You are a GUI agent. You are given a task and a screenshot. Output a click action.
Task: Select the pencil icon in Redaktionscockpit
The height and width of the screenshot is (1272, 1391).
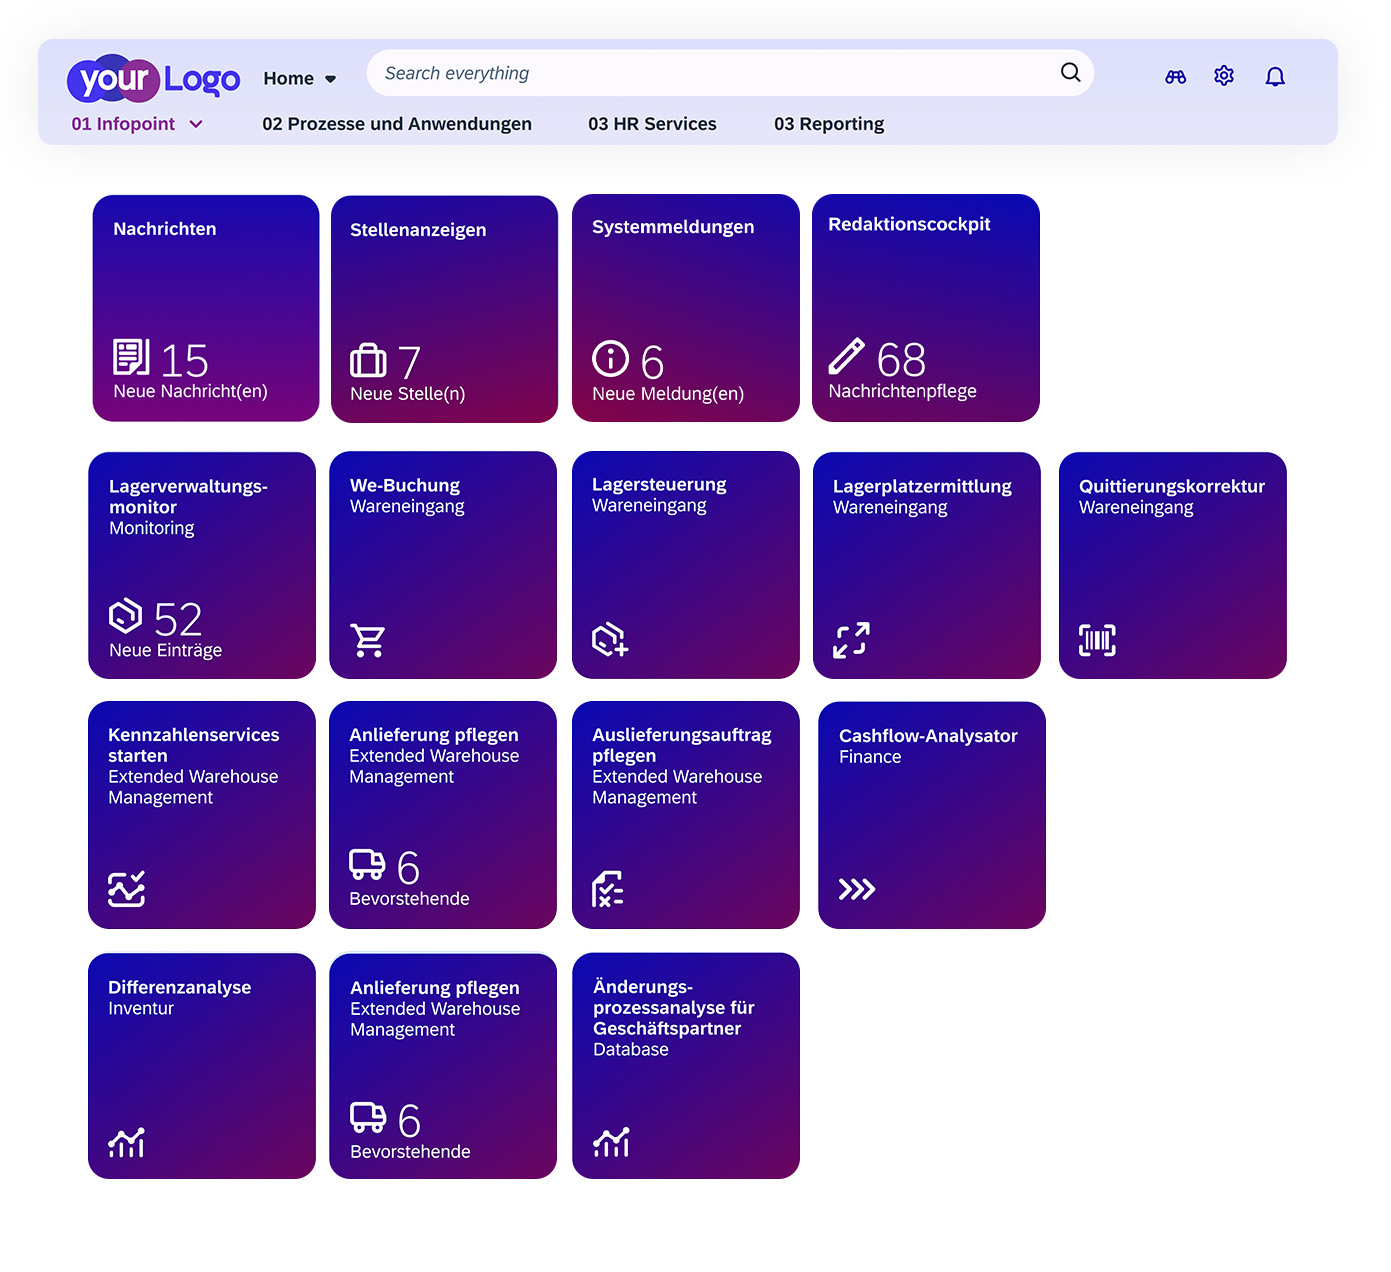click(x=848, y=354)
